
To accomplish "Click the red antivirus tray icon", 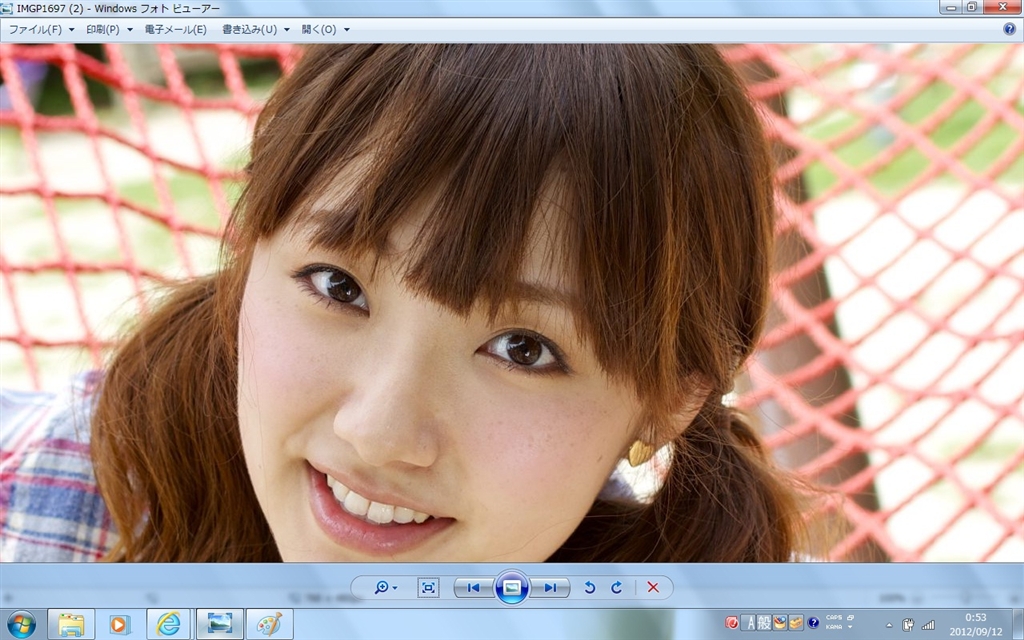I will (732, 622).
